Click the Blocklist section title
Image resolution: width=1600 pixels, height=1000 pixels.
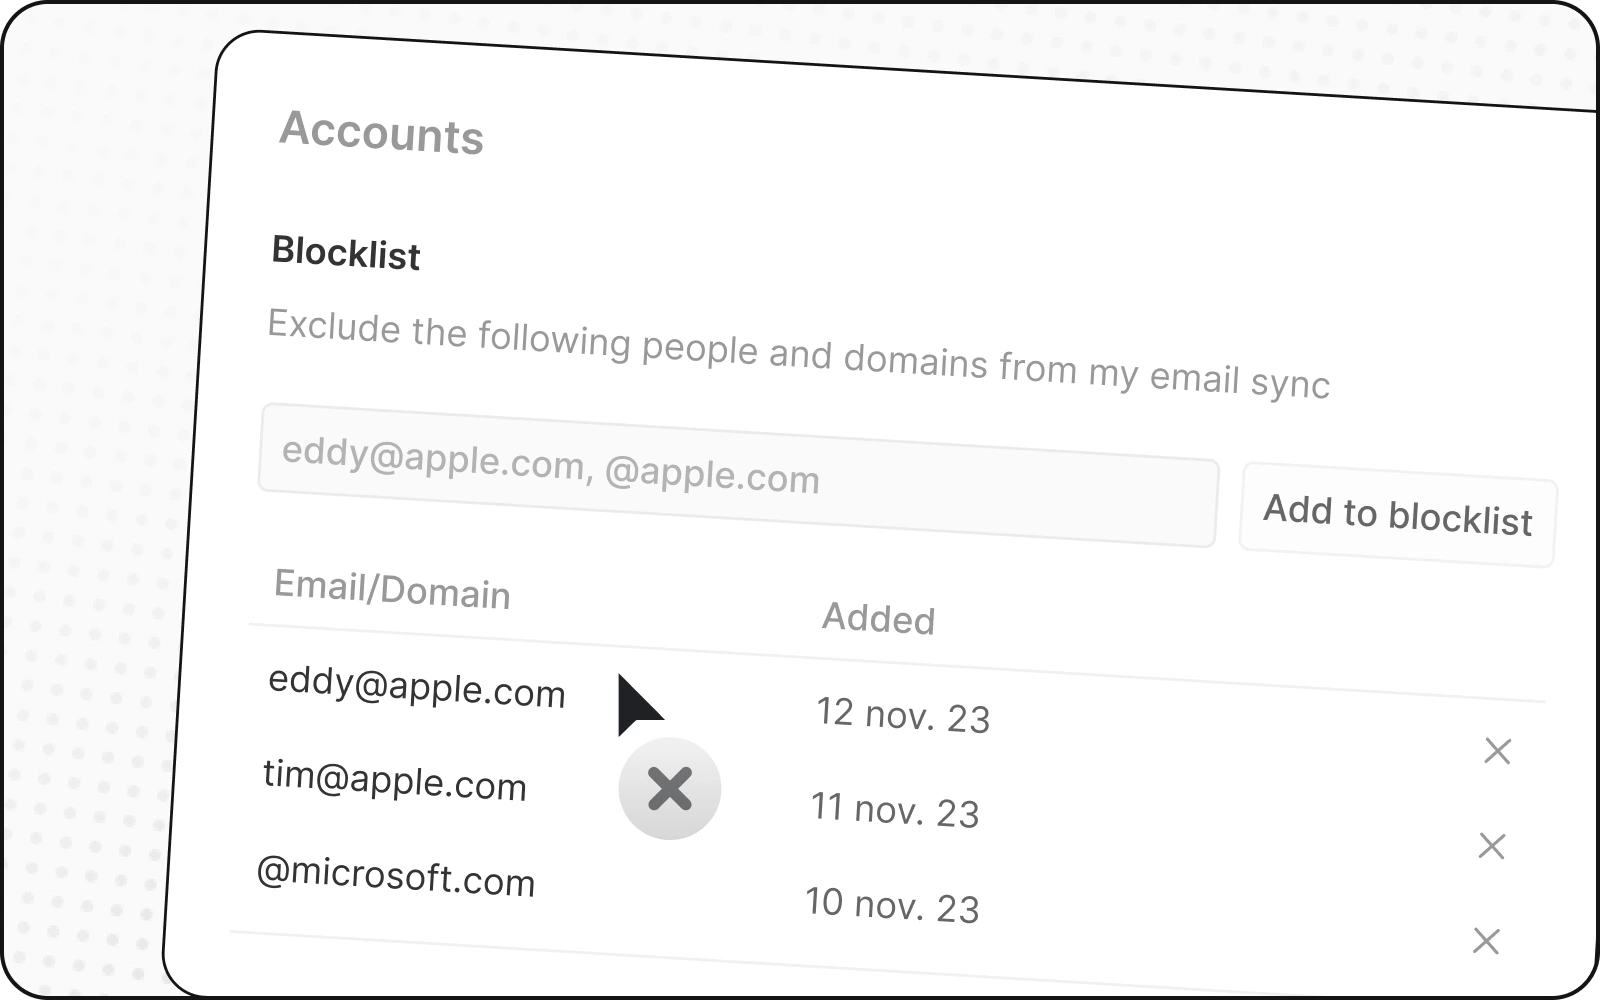346,253
